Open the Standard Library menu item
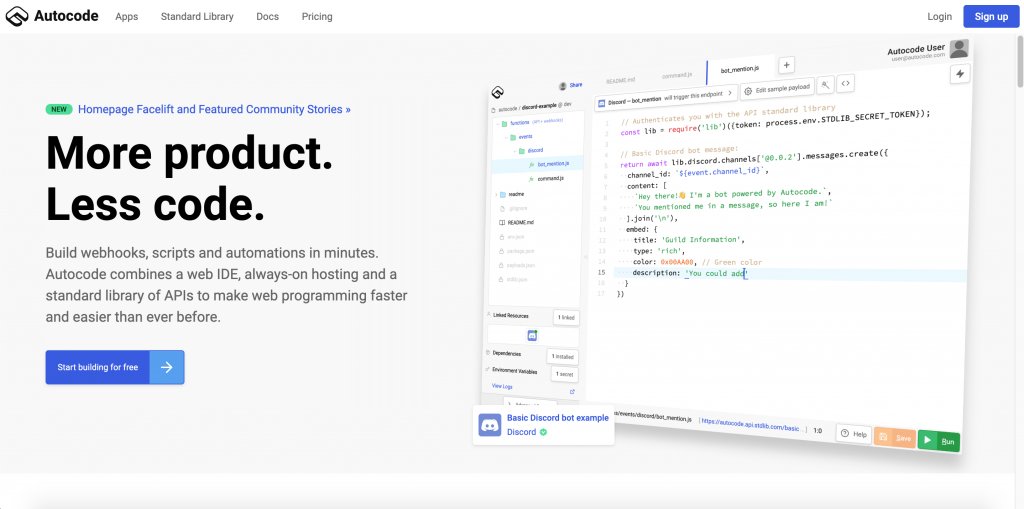1024x509 pixels. (x=197, y=17)
